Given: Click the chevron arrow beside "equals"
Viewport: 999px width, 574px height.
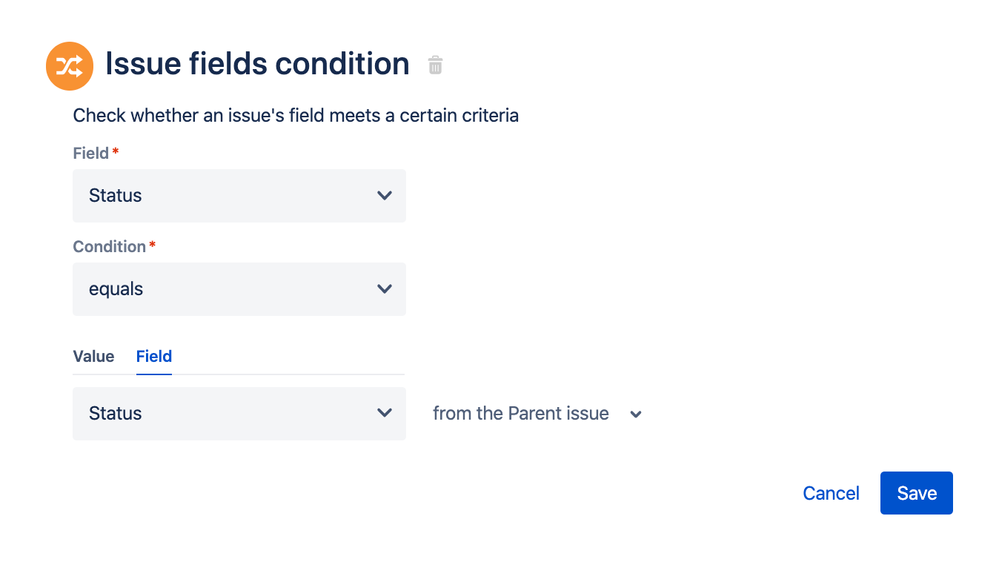Looking at the screenshot, I should point(384,289).
